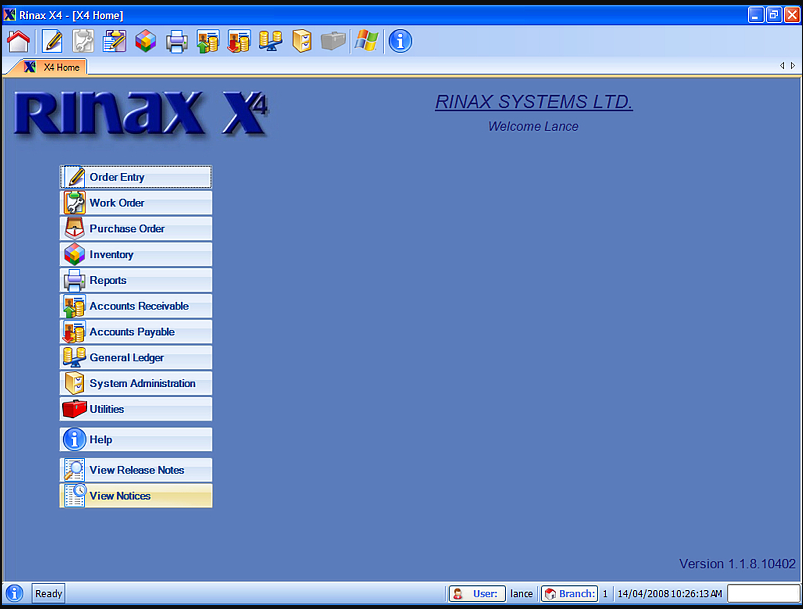Click the grayed-out Utilities toolbox toolbar icon
The width and height of the screenshot is (803, 609).
click(x=333, y=41)
